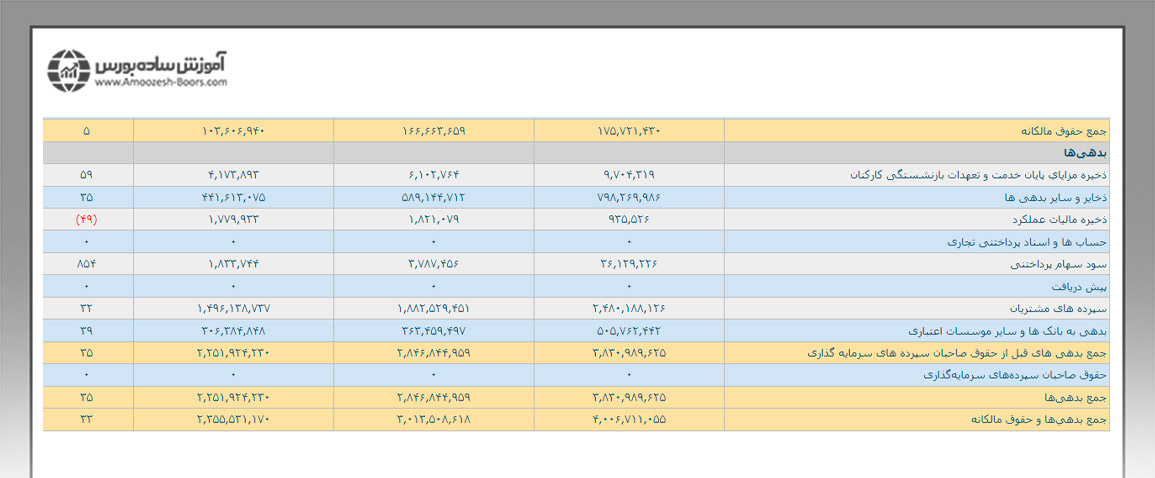
Task: Select the جمع بدهی‌ها total row label
Action: pyautogui.click(x=1080, y=397)
